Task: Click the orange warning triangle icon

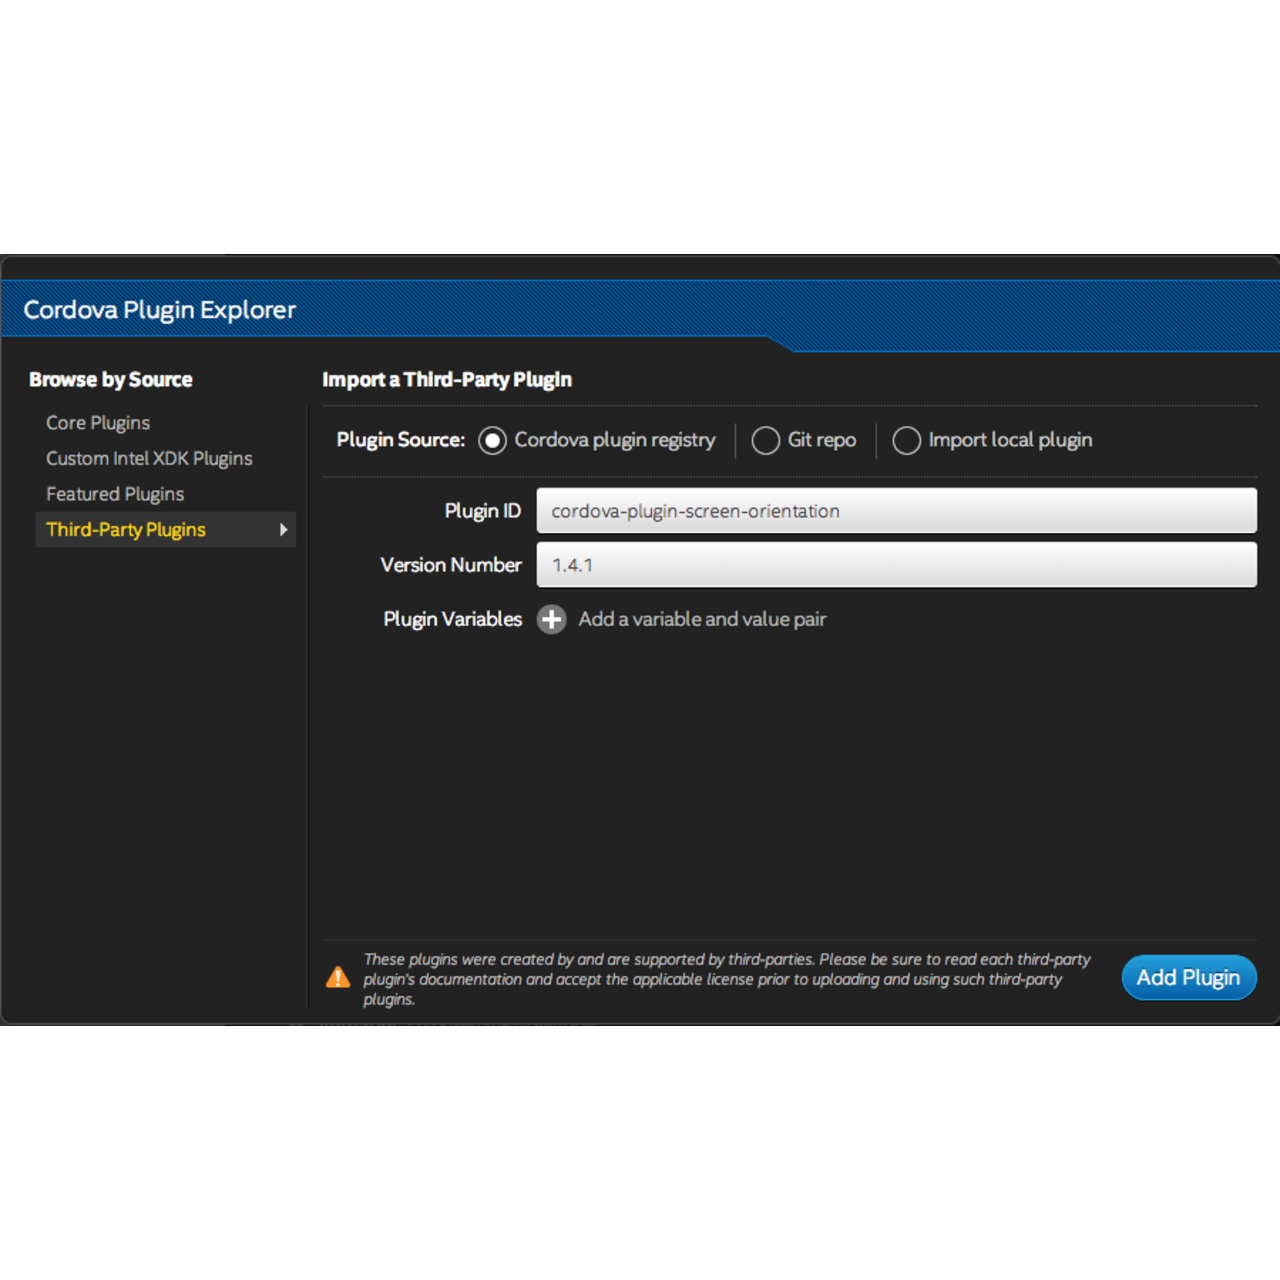Action: tap(339, 978)
